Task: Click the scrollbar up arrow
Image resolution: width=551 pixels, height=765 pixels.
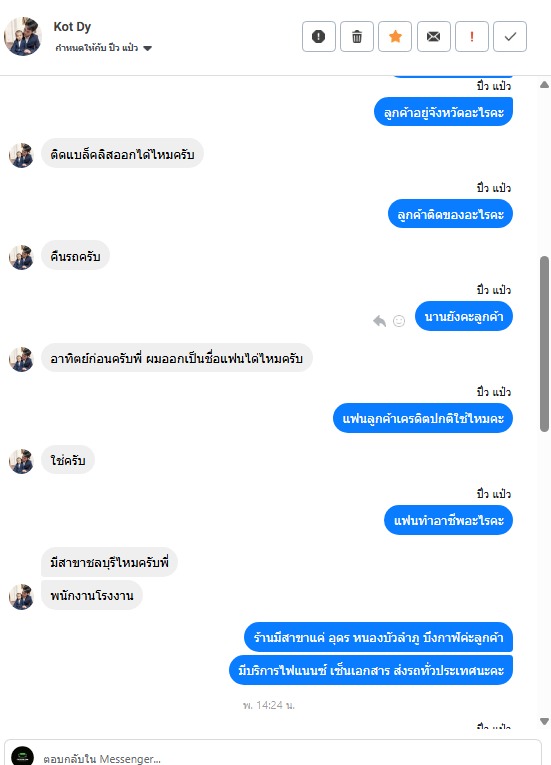Action: [544, 85]
